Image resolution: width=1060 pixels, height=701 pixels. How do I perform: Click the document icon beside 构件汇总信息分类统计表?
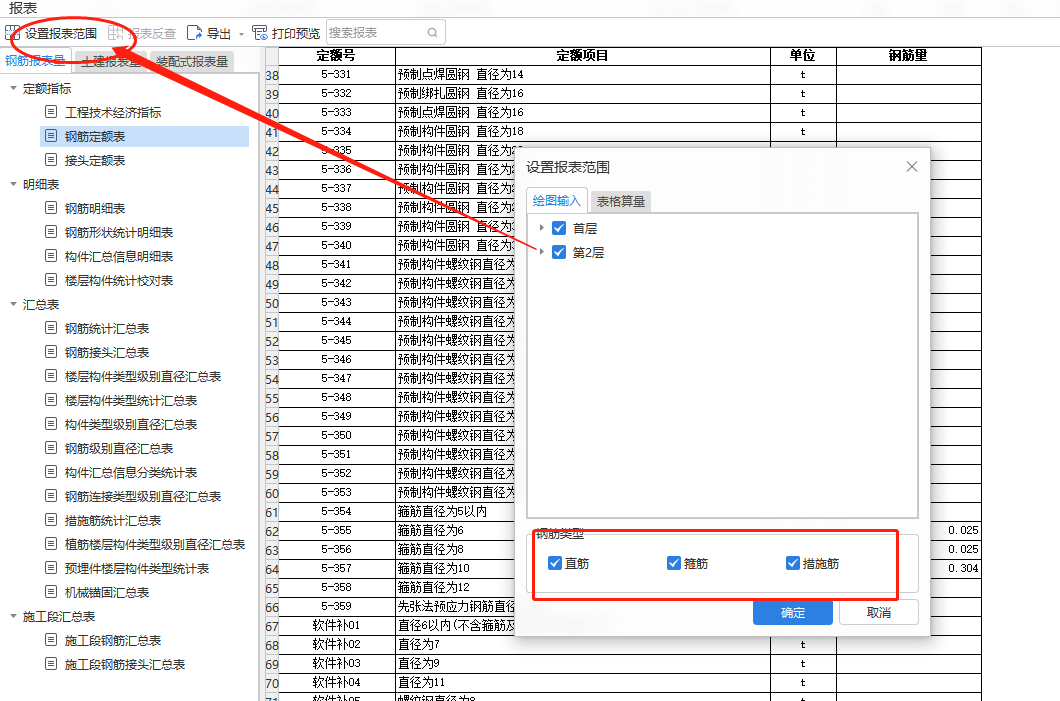tap(51, 472)
